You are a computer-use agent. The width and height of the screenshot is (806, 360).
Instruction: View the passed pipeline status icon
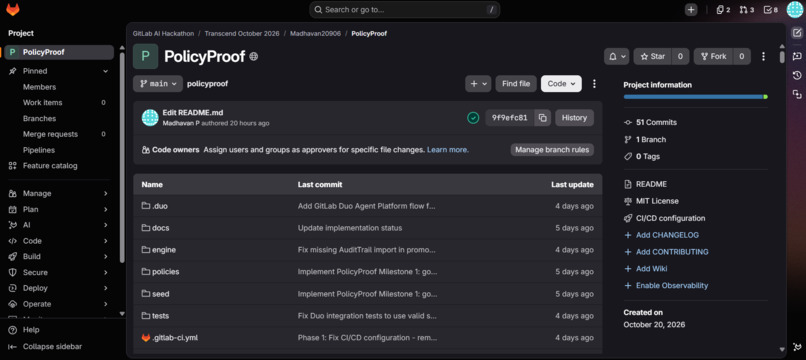click(473, 118)
